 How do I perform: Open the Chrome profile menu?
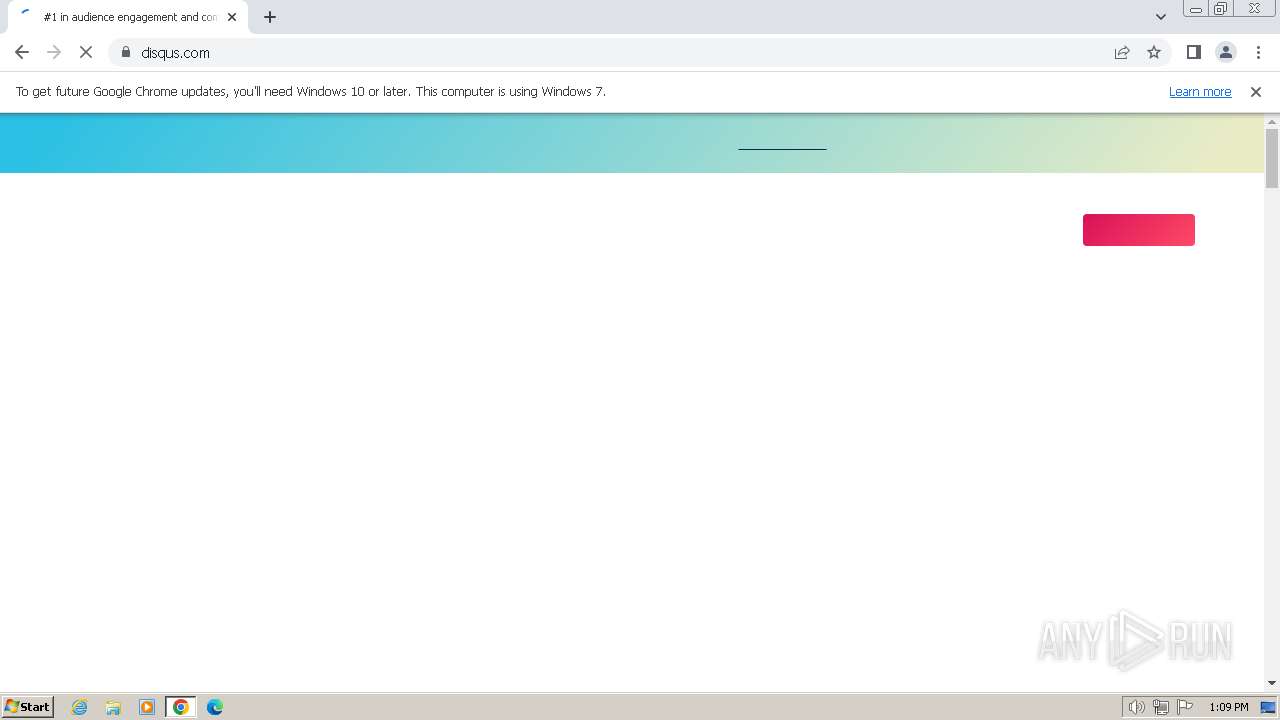coord(1226,52)
